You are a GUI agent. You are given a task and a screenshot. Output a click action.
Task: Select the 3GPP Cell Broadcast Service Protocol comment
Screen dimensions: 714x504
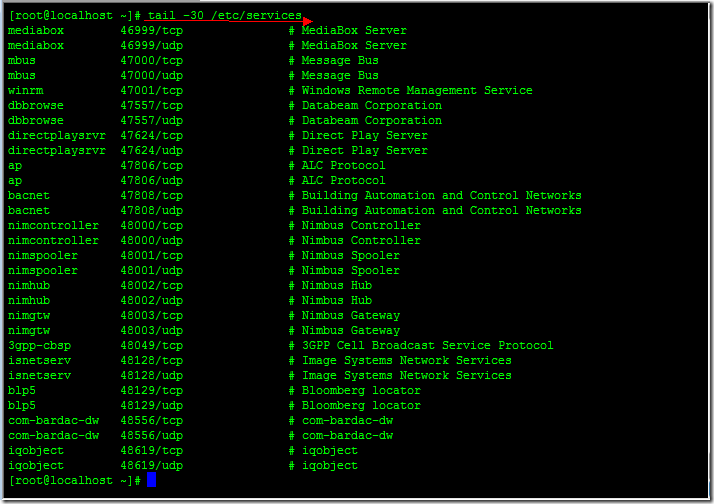point(428,346)
